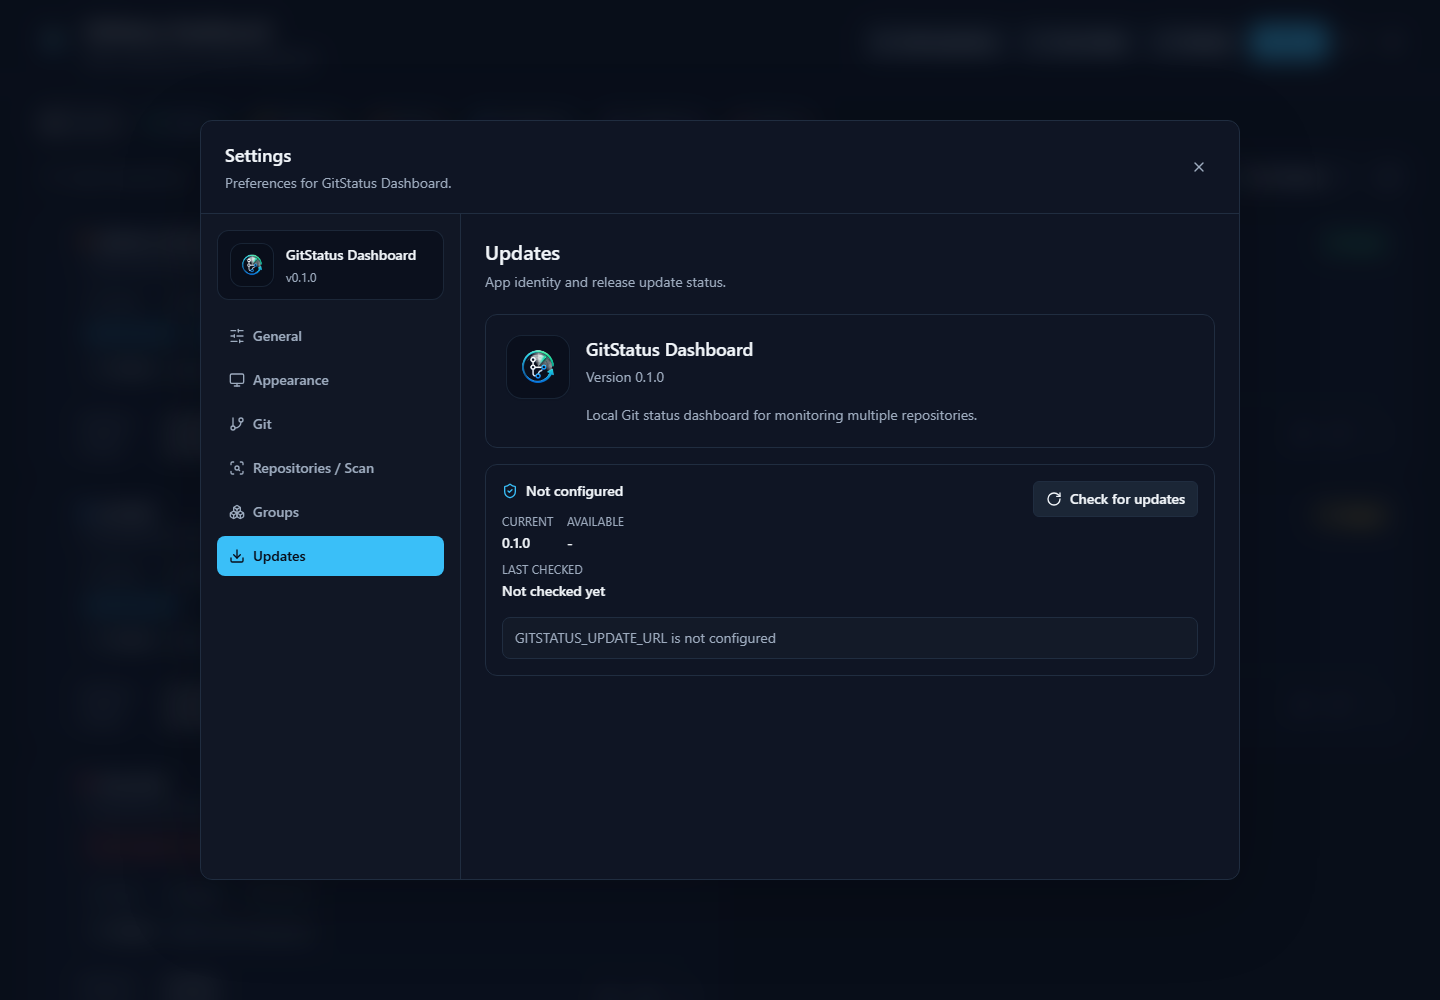Open the Git settings section
This screenshot has height=1000, width=1440.
pos(330,424)
